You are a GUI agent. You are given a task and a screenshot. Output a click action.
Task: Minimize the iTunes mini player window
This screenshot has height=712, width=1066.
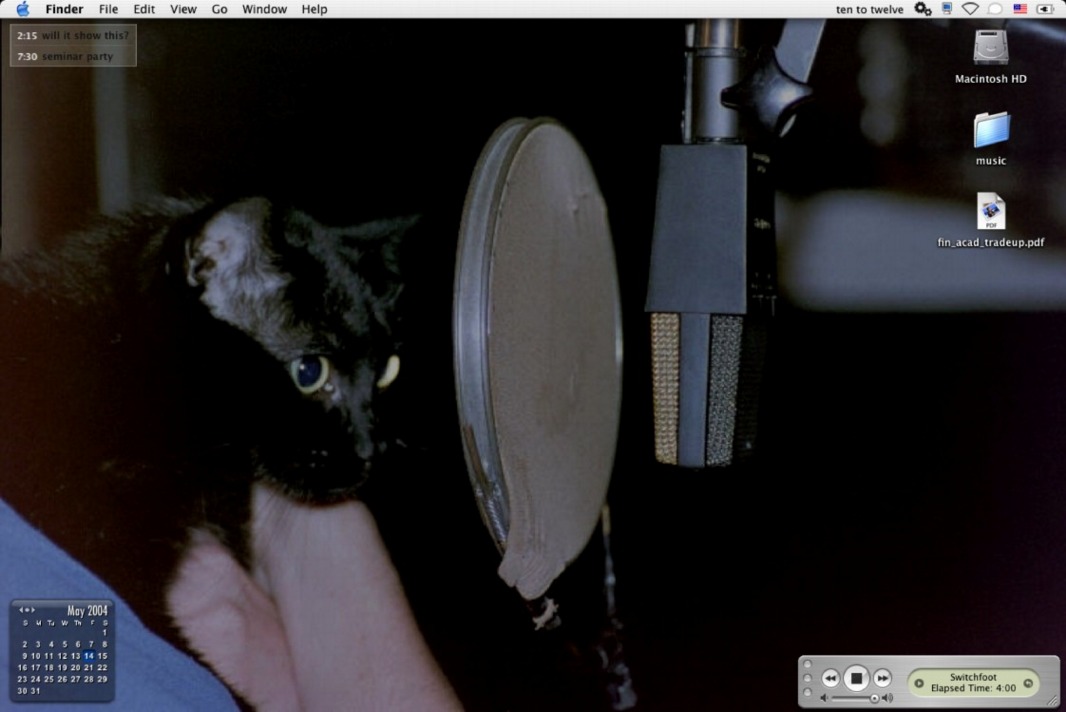(807, 678)
